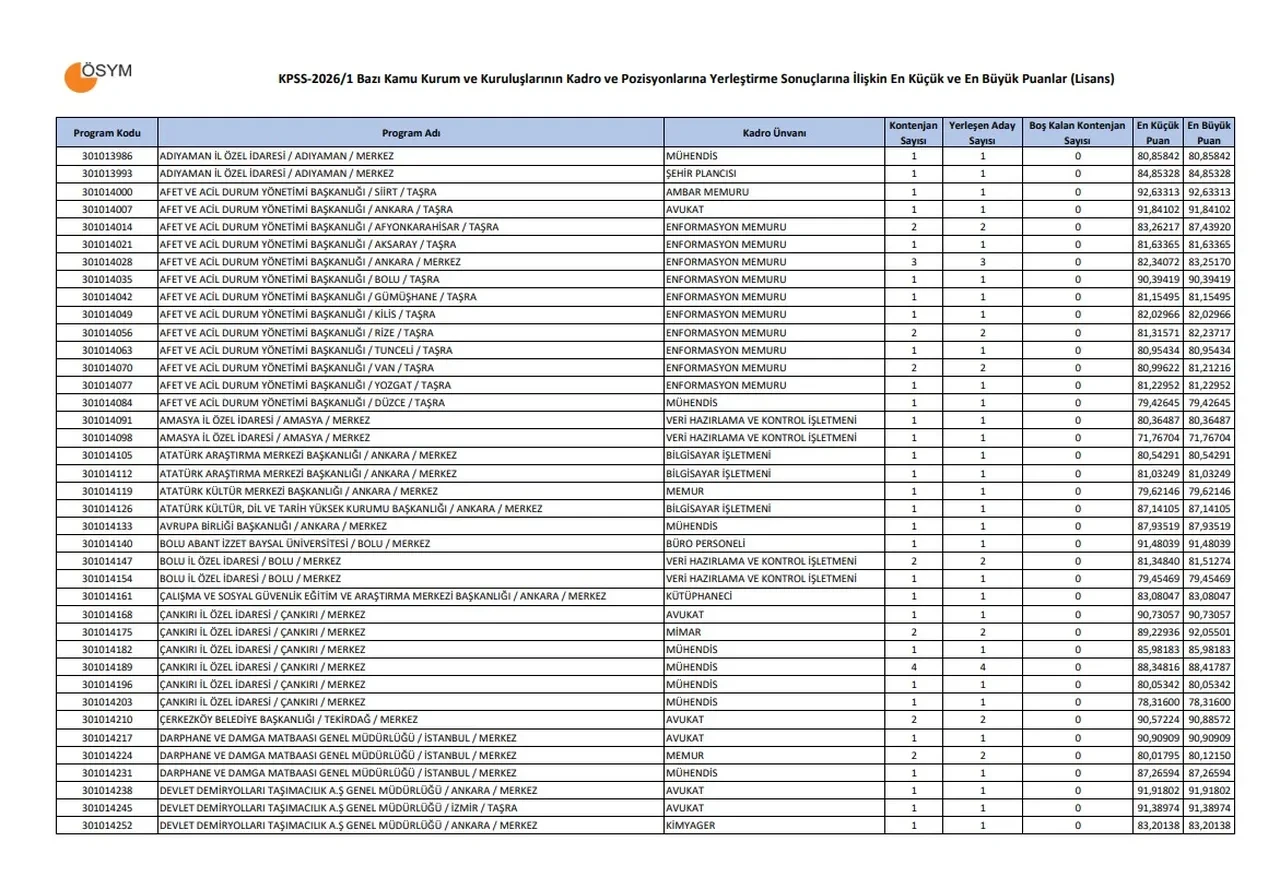This screenshot has height=889, width=1280.
Task: Select program code 301014133
Action: coord(107,526)
